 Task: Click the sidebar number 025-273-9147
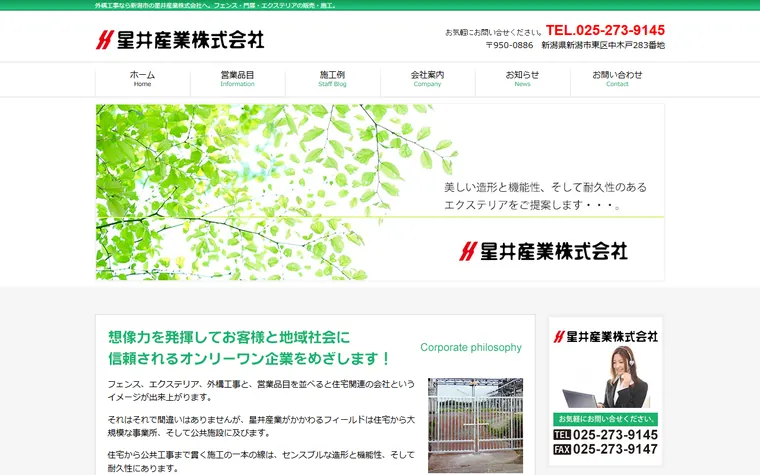(x=615, y=449)
